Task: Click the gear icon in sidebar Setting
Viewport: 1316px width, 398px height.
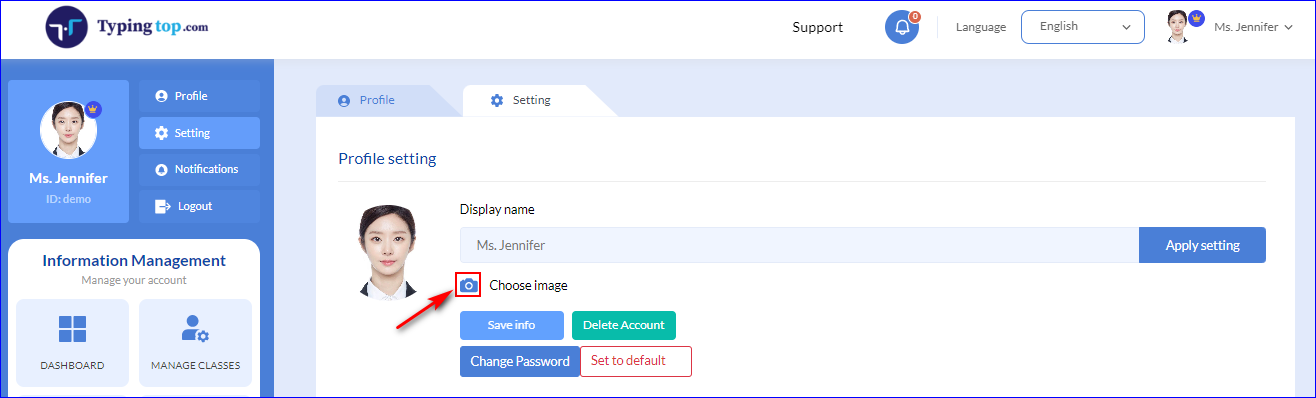Action: click(161, 133)
